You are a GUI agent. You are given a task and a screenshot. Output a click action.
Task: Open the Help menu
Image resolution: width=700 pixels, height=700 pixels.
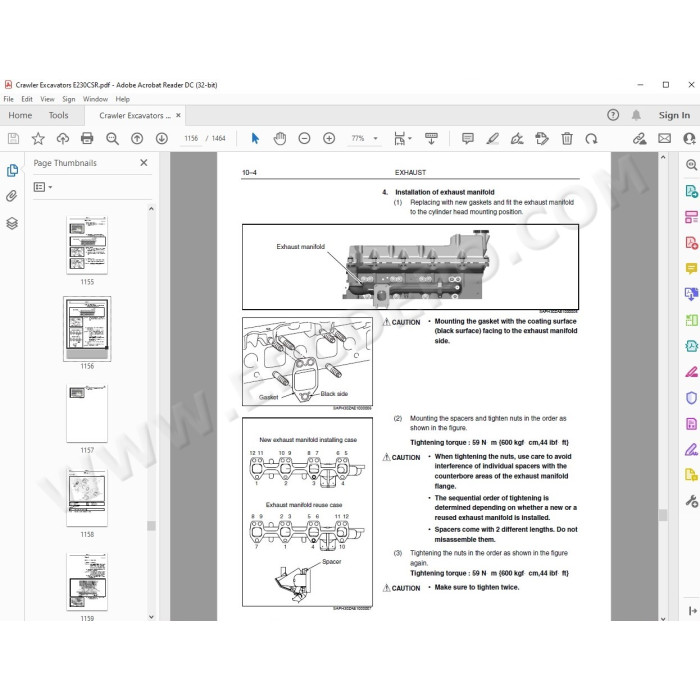pyautogui.click(x=123, y=99)
